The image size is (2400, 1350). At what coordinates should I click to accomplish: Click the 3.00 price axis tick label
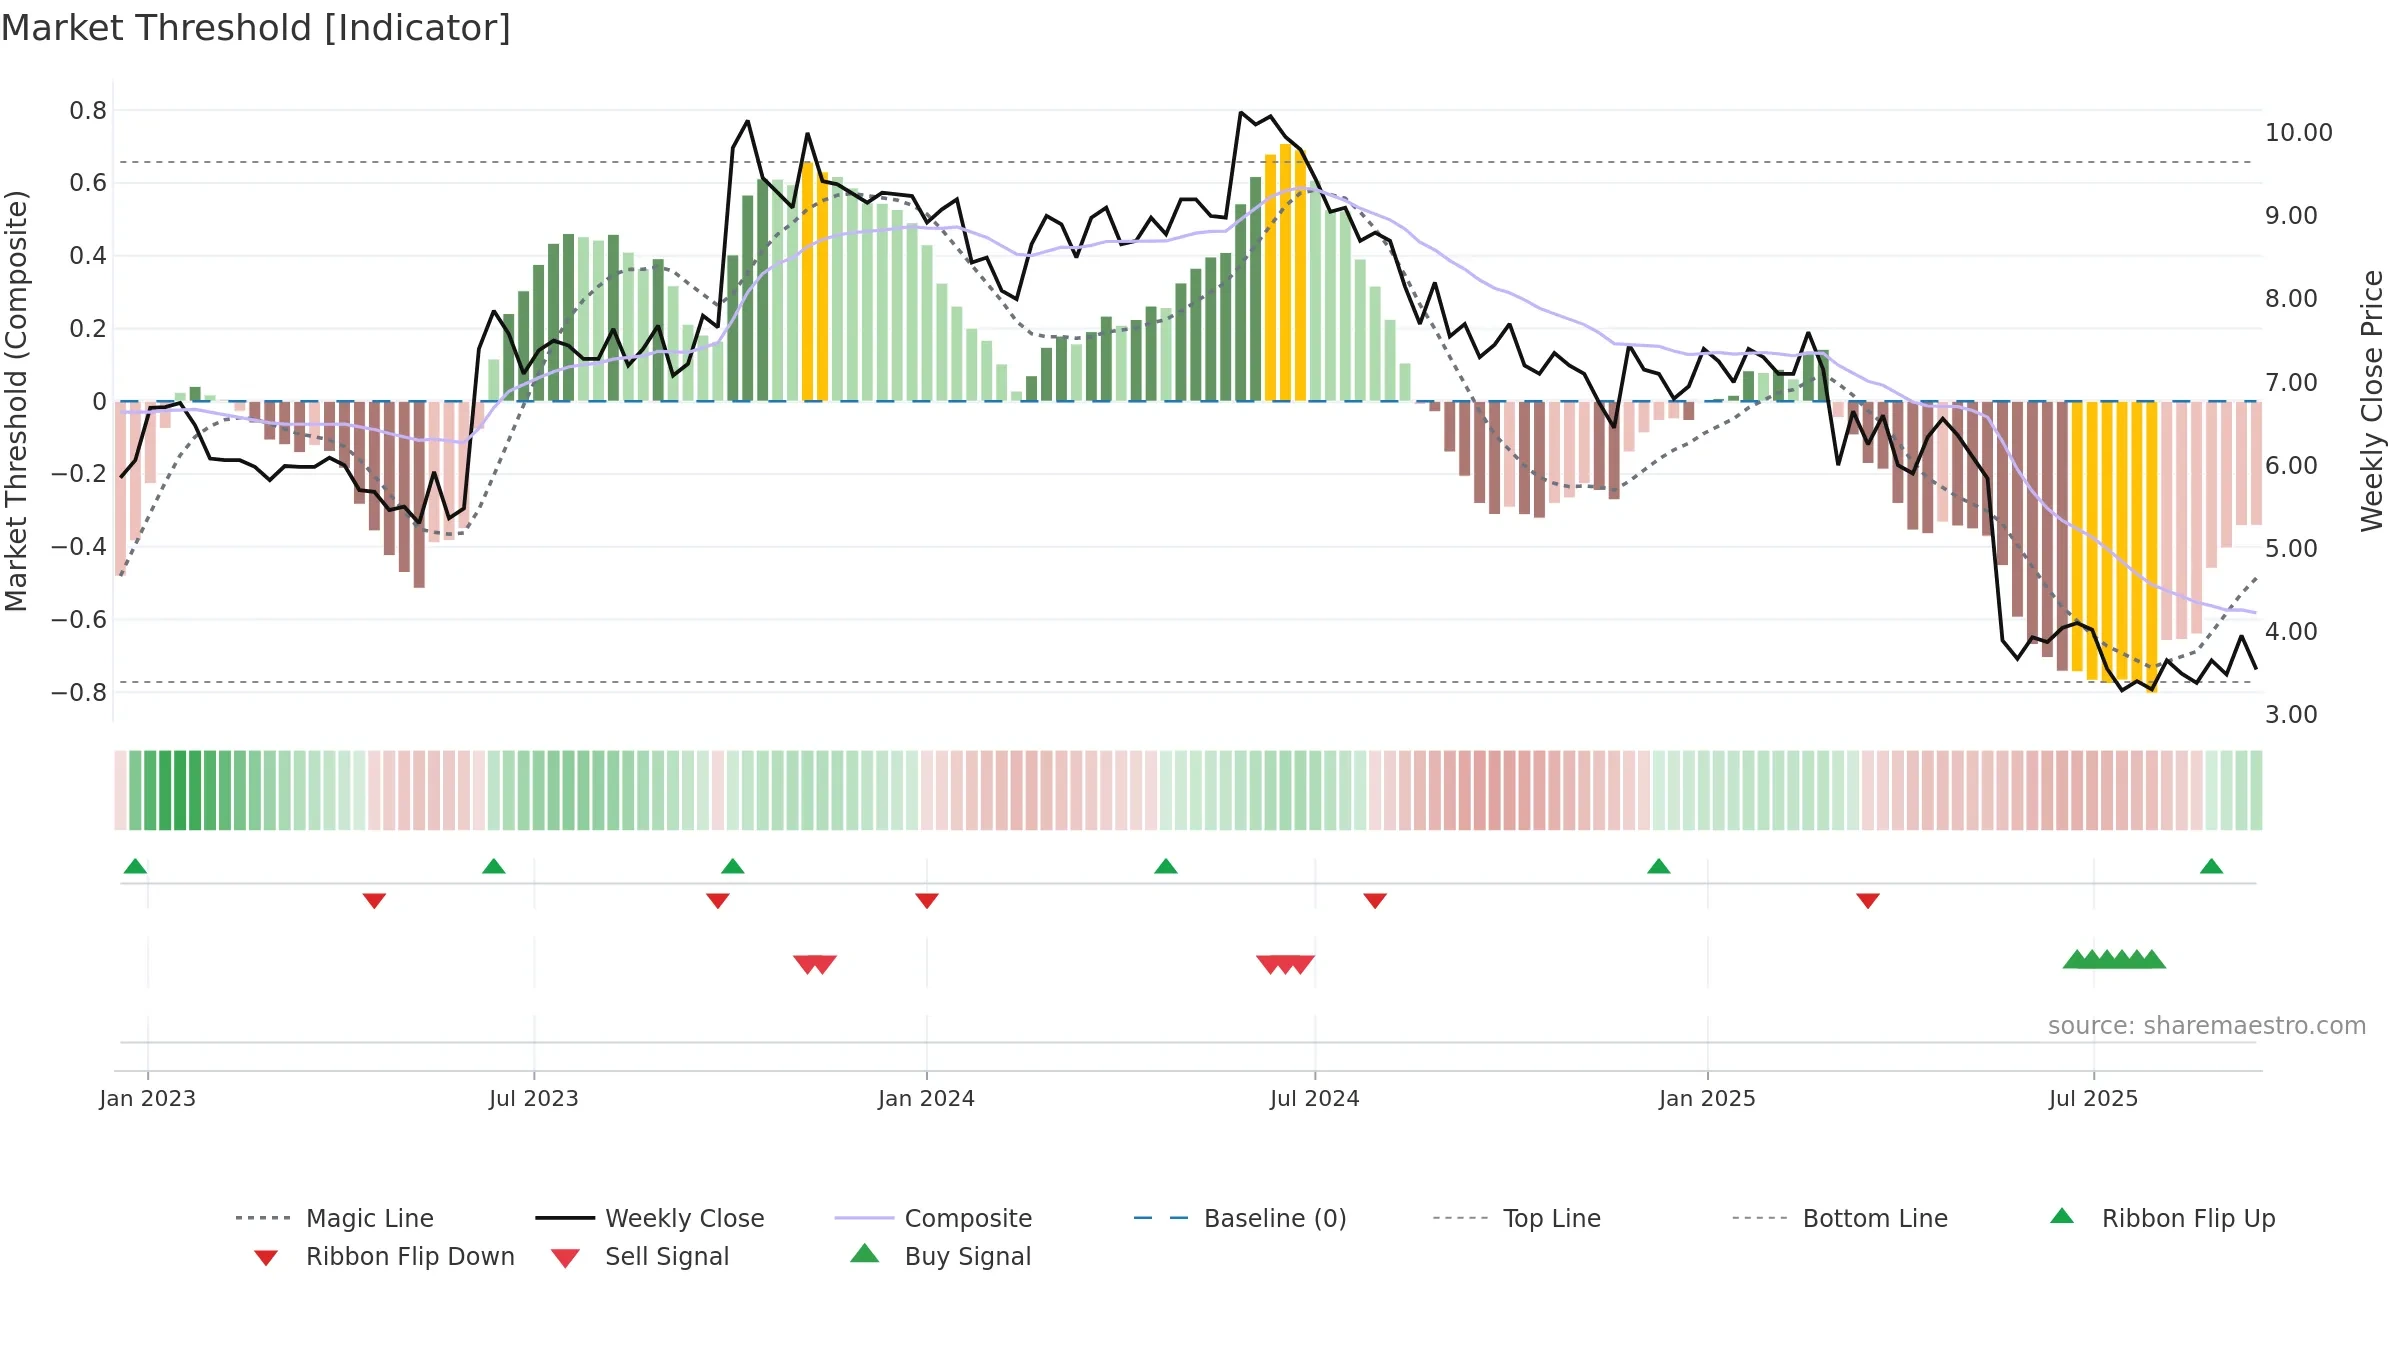(x=2291, y=715)
